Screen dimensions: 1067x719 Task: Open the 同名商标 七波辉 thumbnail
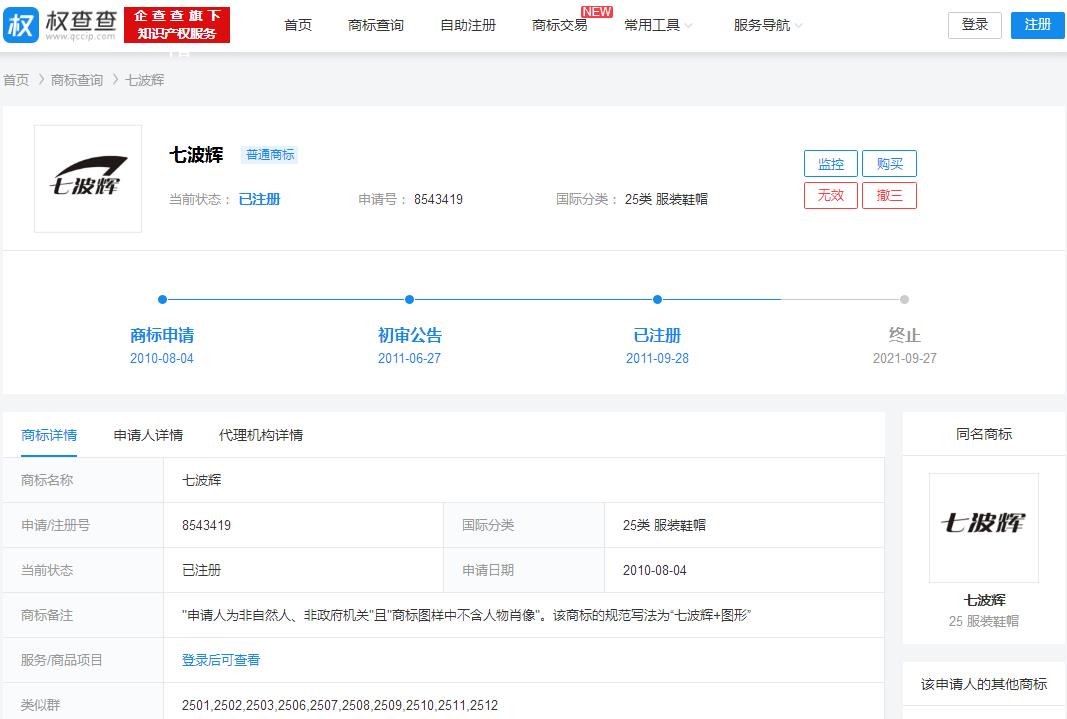983,527
